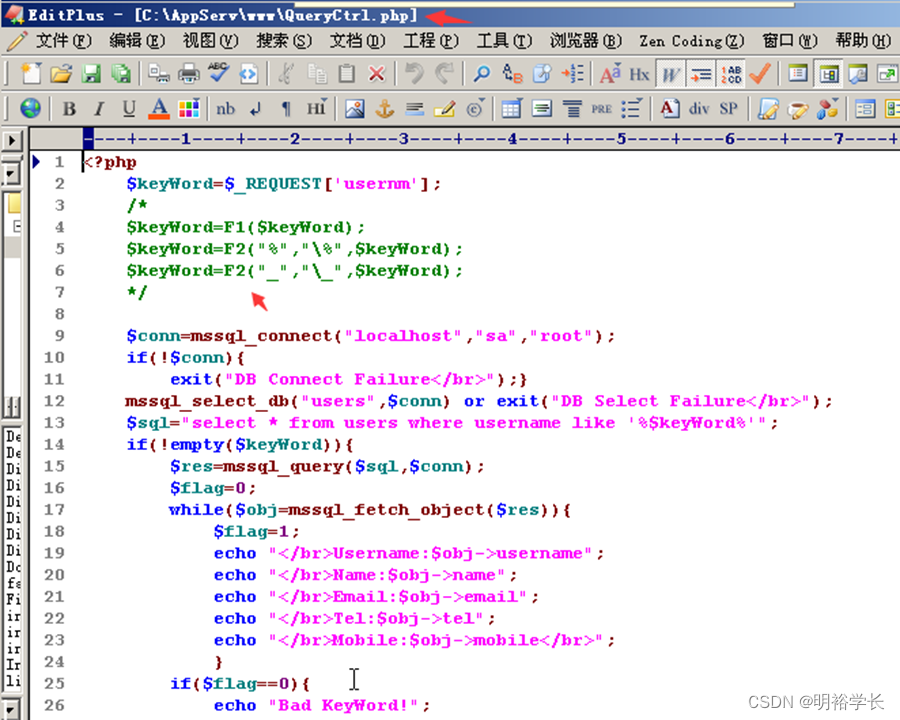Image resolution: width=900 pixels, height=720 pixels.
Task: Insert line break tag icon
Action: tap(256, 108)
